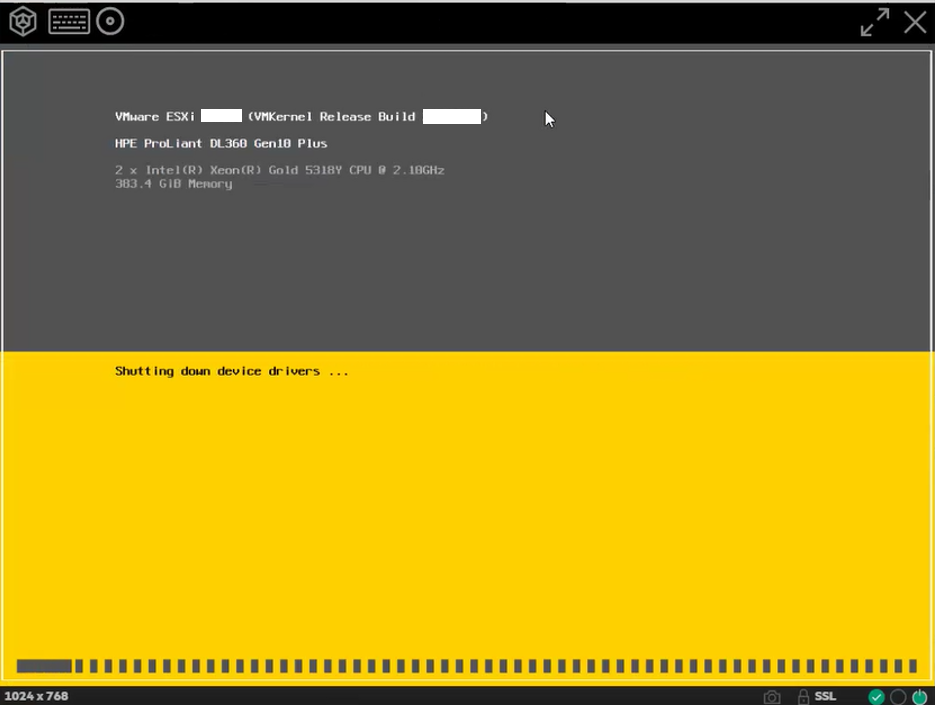
Task: Click the green checkmark health status icon
Action: [x=876, y=697]
